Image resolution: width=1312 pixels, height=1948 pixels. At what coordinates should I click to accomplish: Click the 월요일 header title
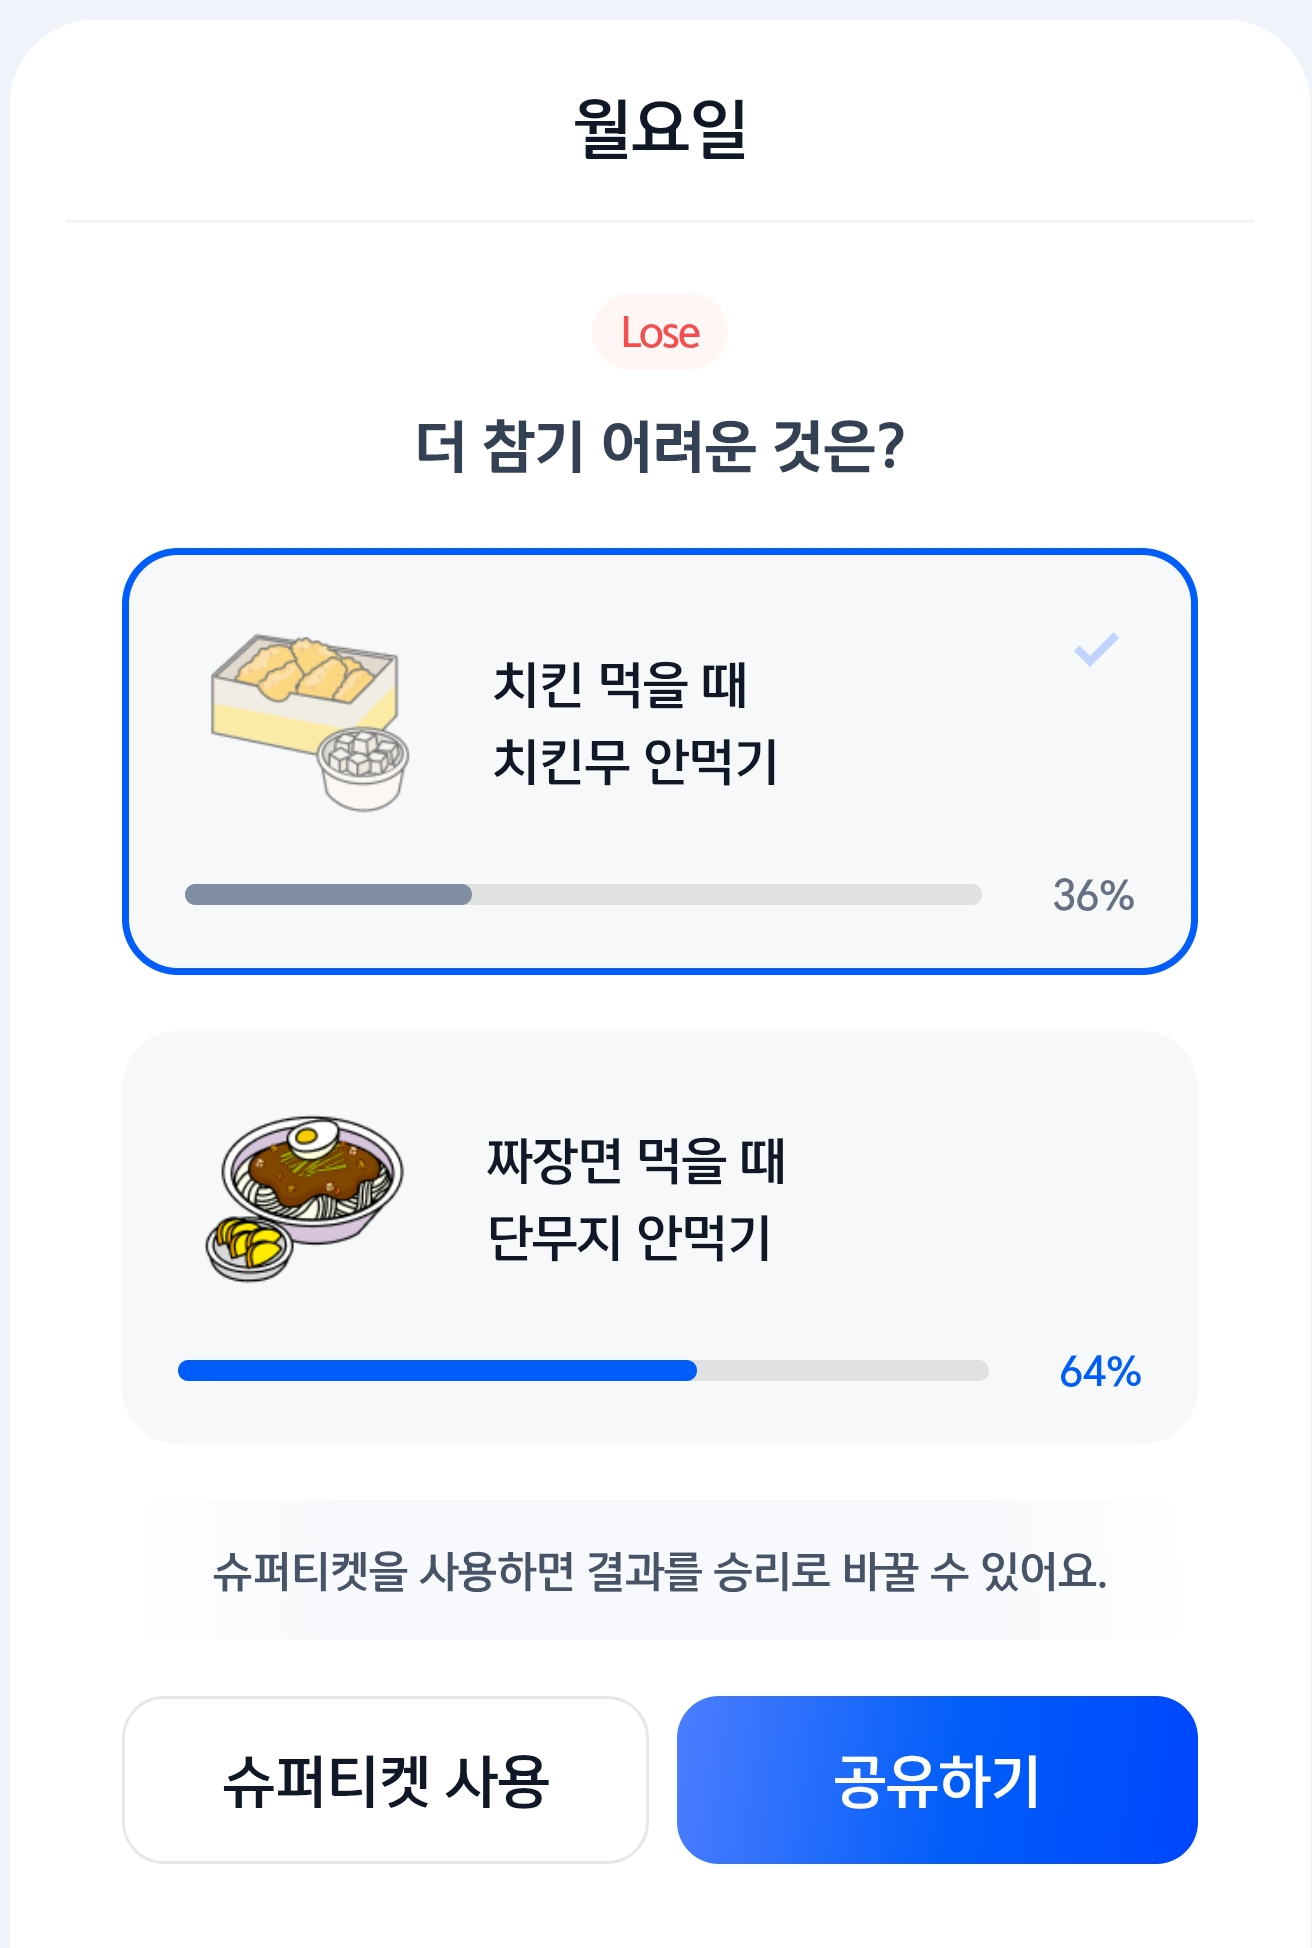[660, 128]
